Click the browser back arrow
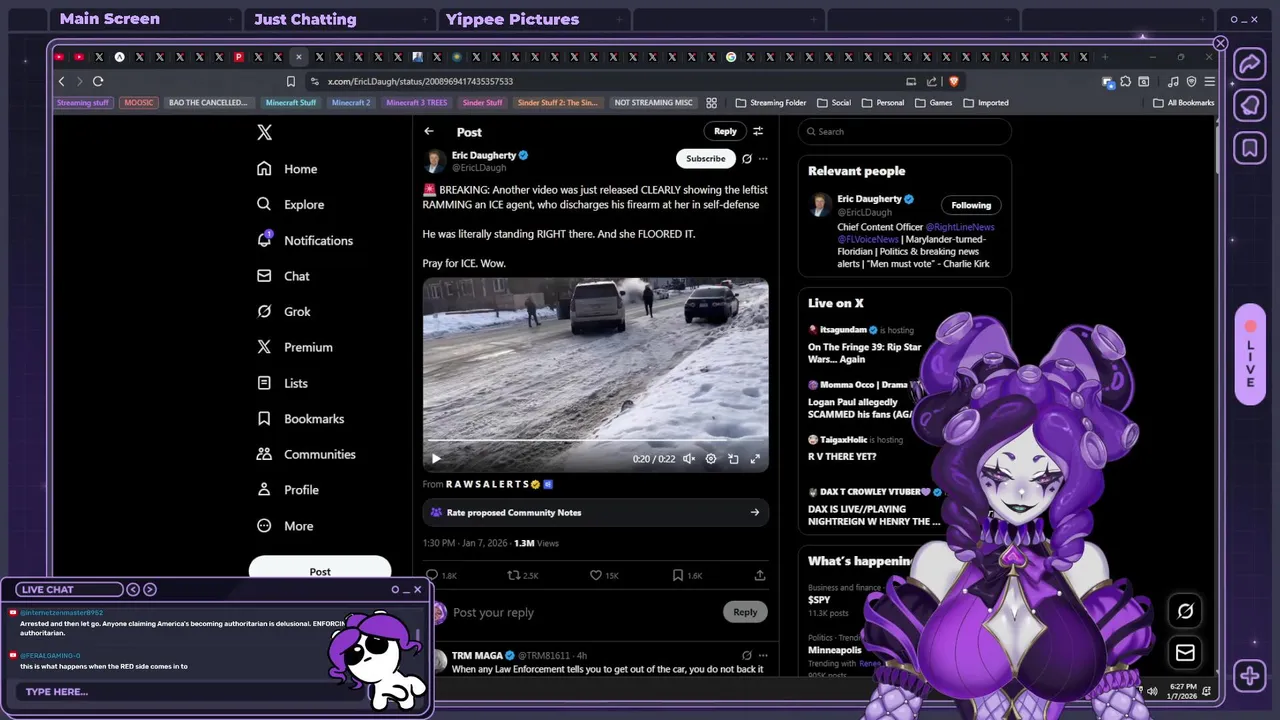Viewport: 1280px width, 720px height. tap(61, 81)
